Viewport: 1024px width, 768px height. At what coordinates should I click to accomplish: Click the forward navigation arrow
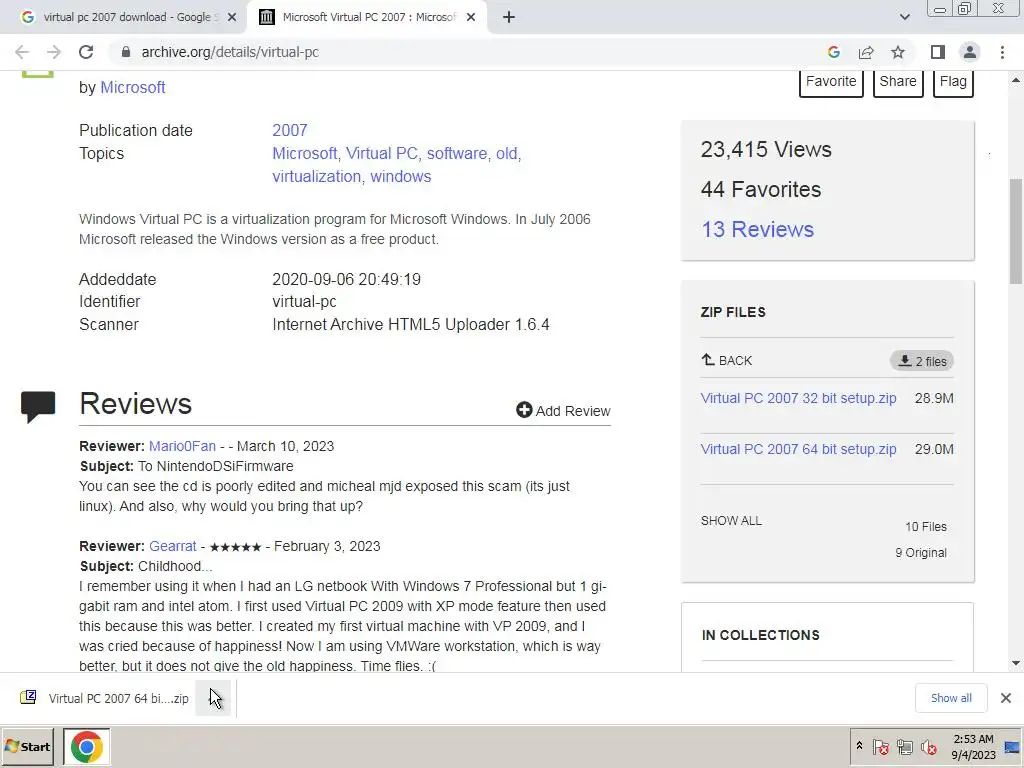[54, 52]
